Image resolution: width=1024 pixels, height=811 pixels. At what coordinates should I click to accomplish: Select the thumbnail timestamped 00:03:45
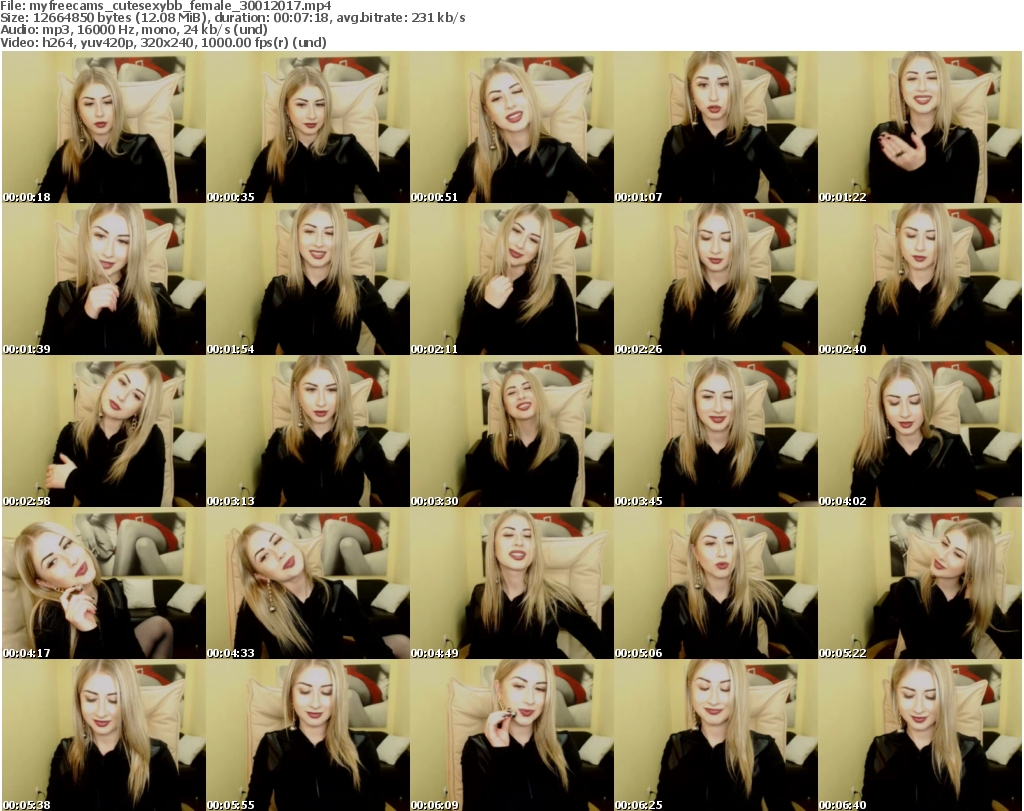coord(715,432)
